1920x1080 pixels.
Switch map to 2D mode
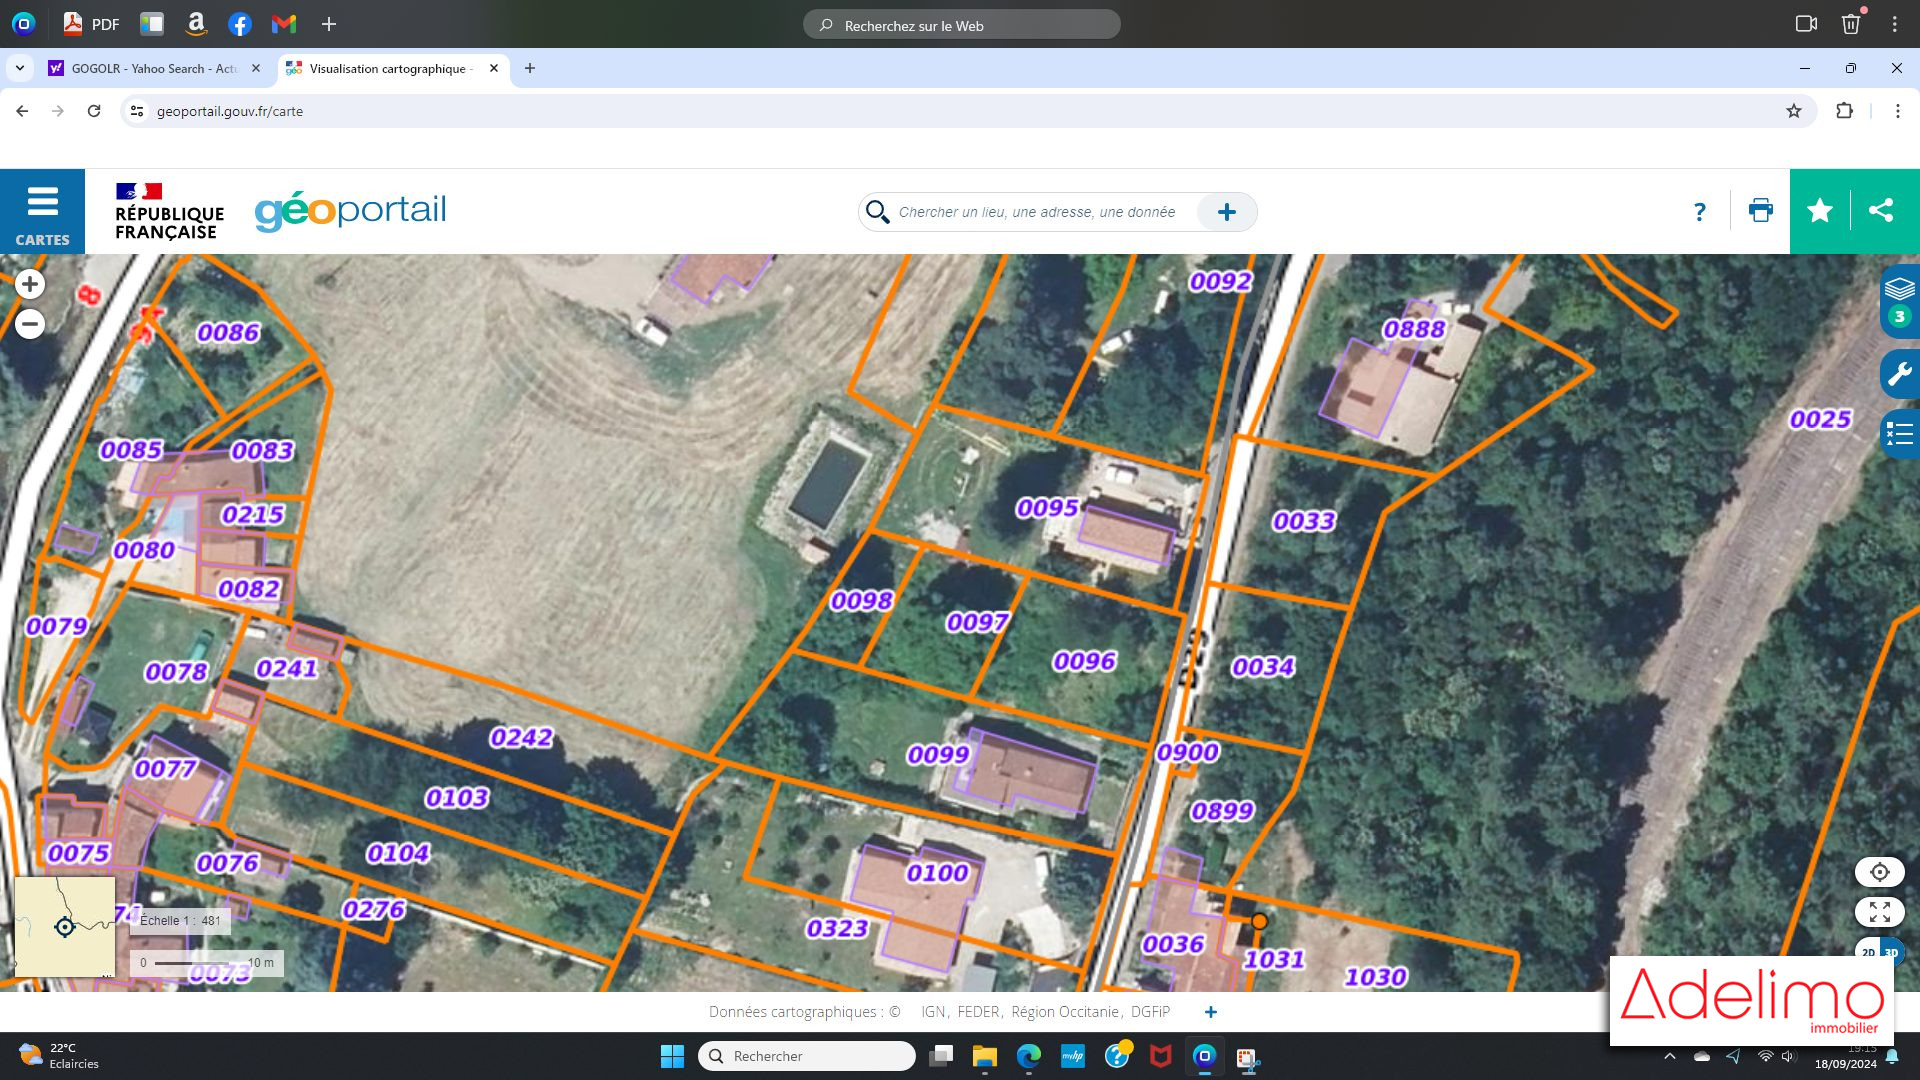coord(1867,952)
